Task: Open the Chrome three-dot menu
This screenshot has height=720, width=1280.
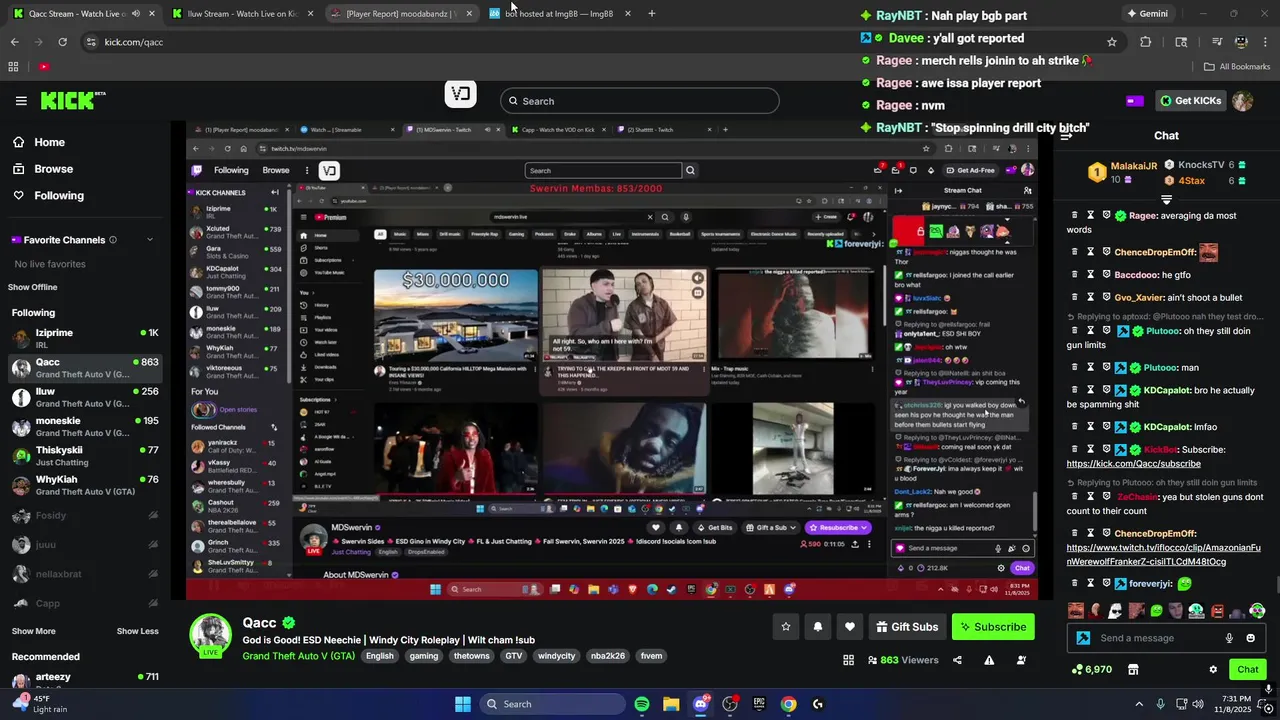Action: point(1266,42)
